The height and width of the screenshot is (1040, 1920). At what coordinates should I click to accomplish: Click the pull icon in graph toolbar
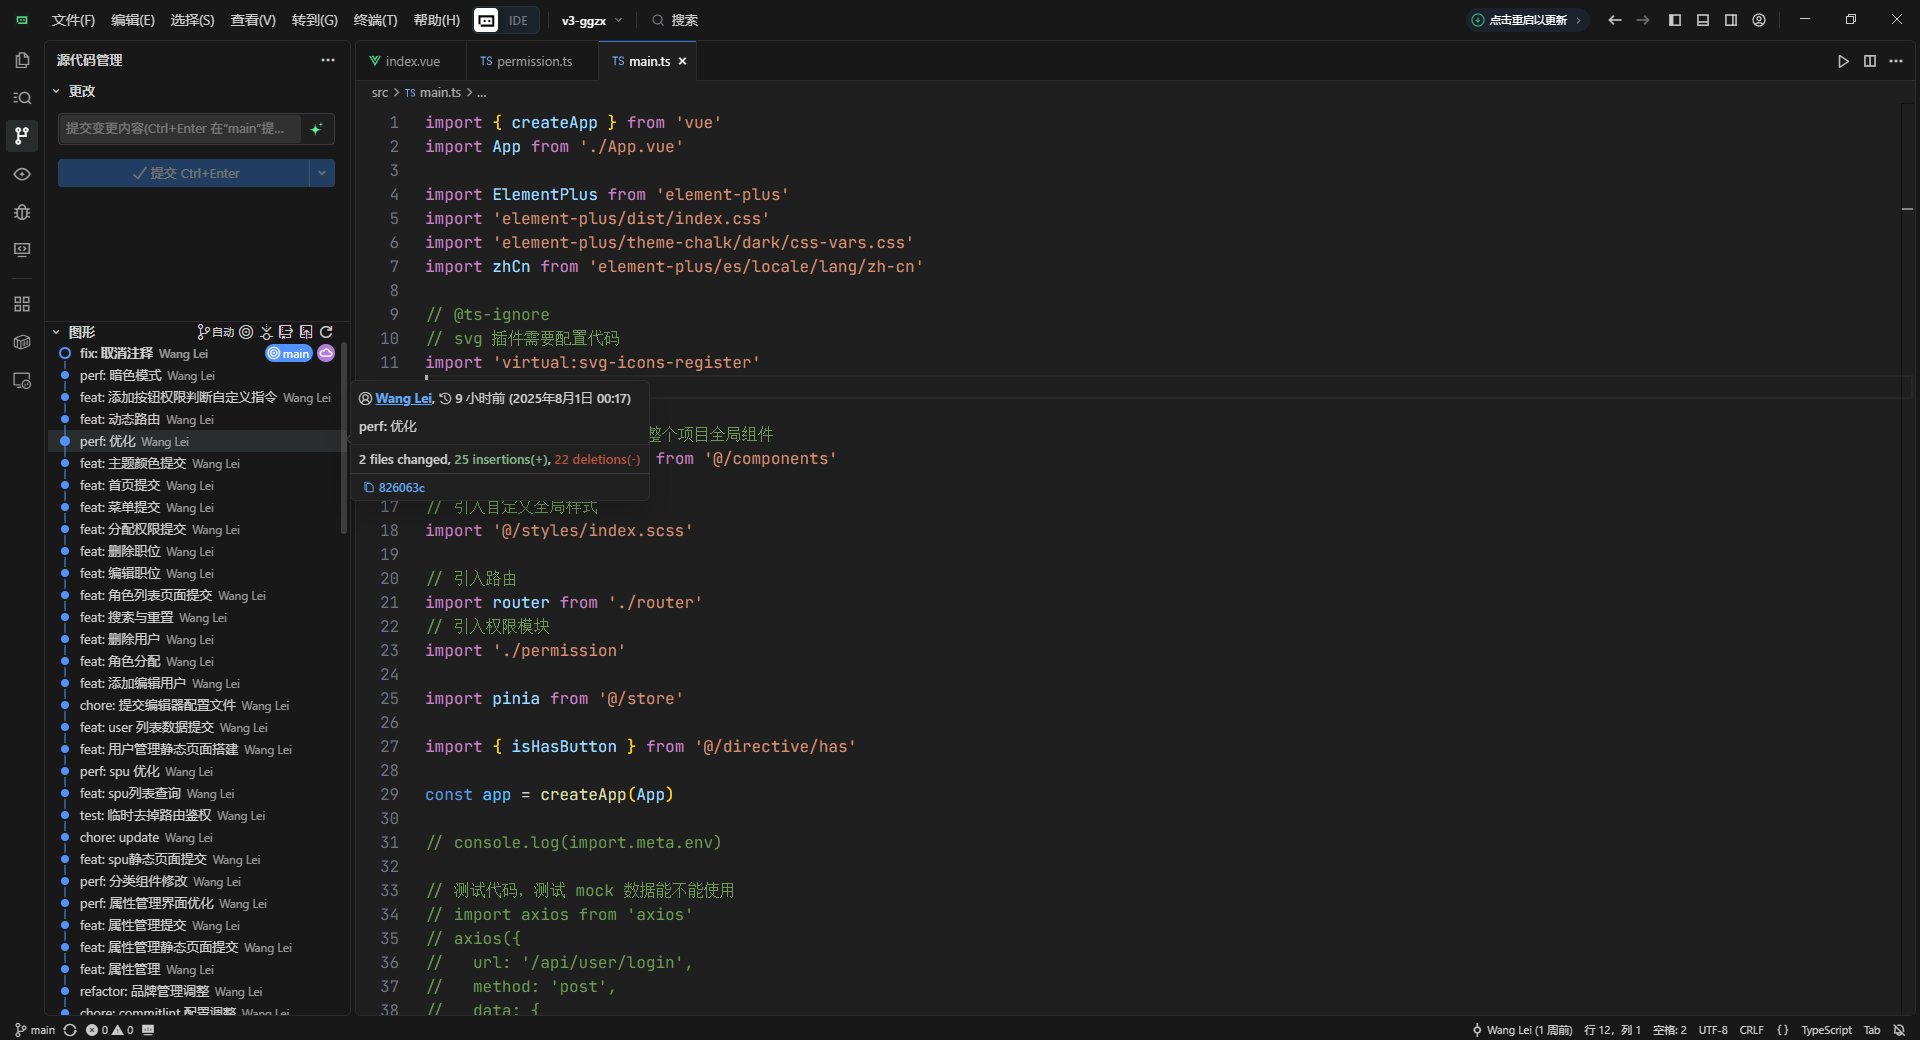286,332
